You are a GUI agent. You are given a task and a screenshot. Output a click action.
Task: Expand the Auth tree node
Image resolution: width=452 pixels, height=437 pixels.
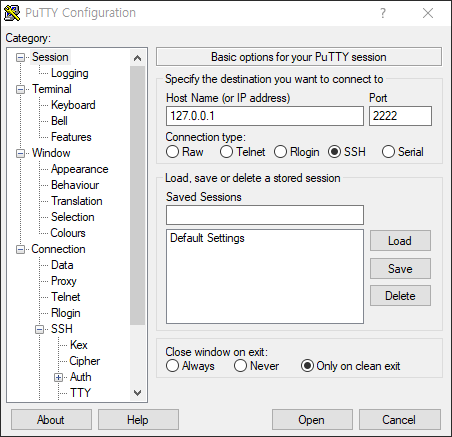[x=59, y=378]
